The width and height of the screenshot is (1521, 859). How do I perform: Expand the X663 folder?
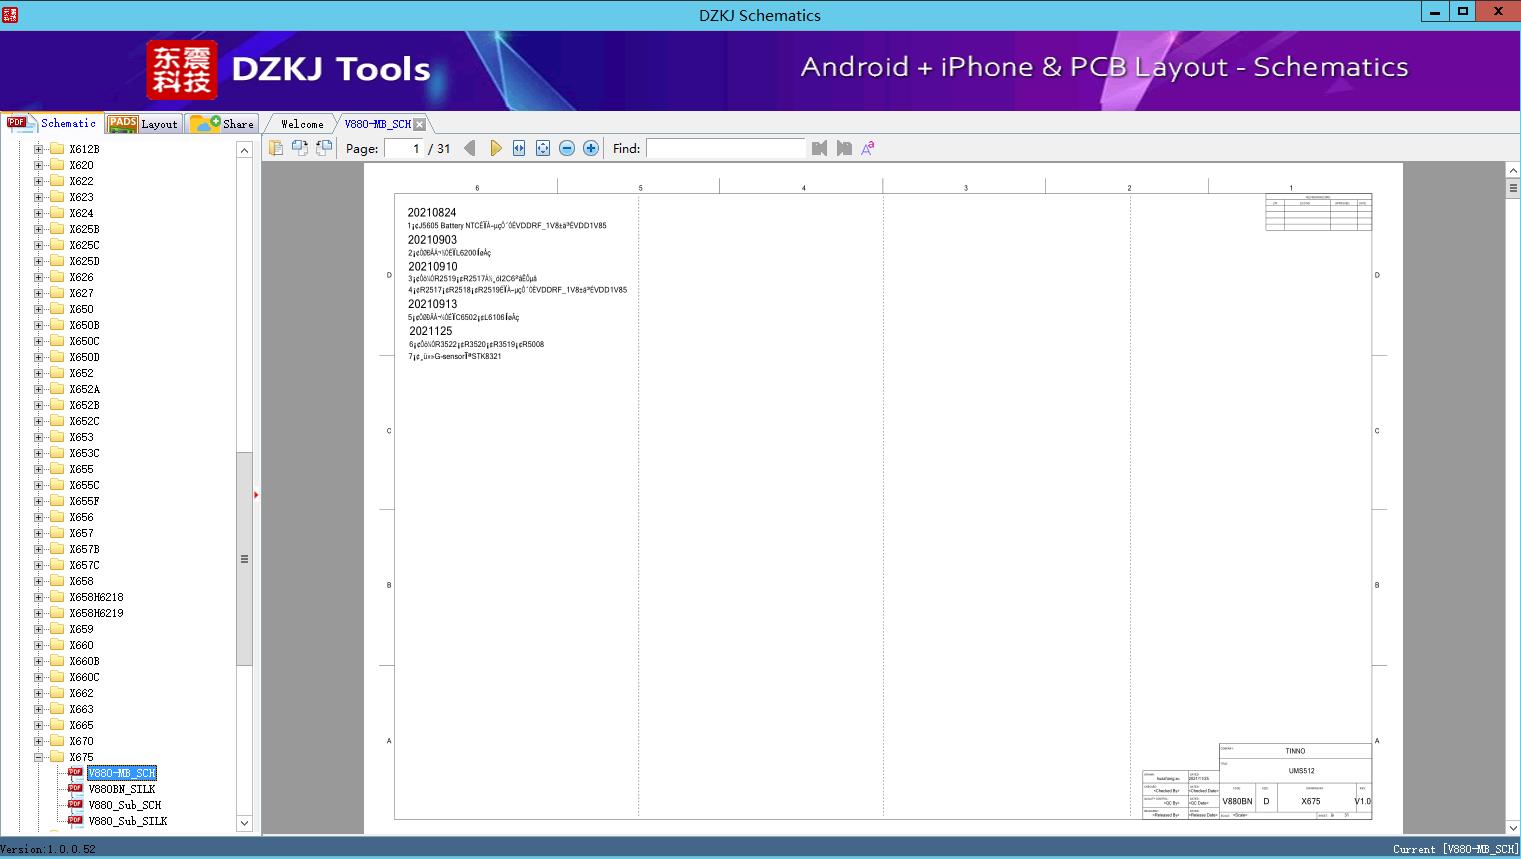tap(39, 709)
